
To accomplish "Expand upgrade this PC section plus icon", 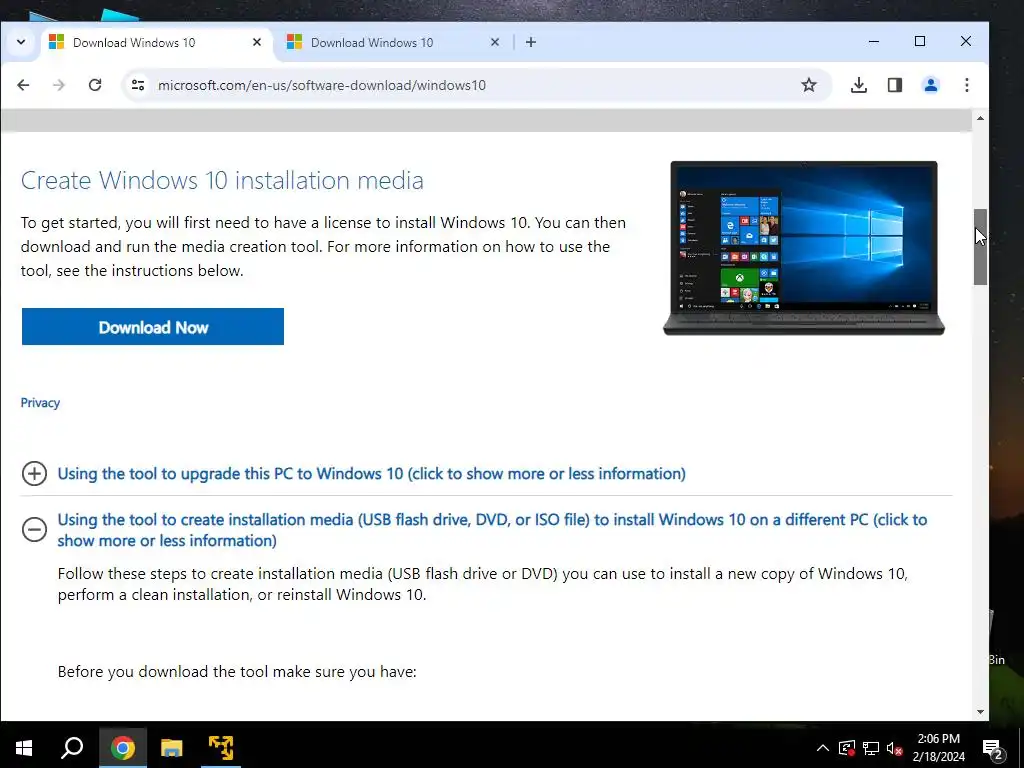I will pyautogui.click(x=34, y=473).
